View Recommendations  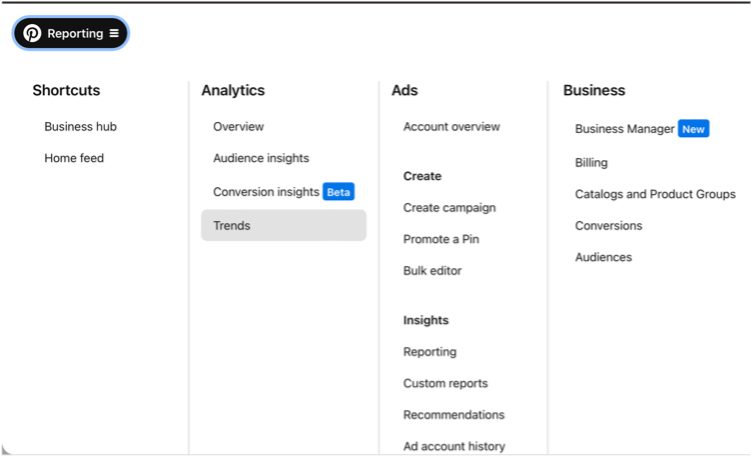tap(453, 415)
